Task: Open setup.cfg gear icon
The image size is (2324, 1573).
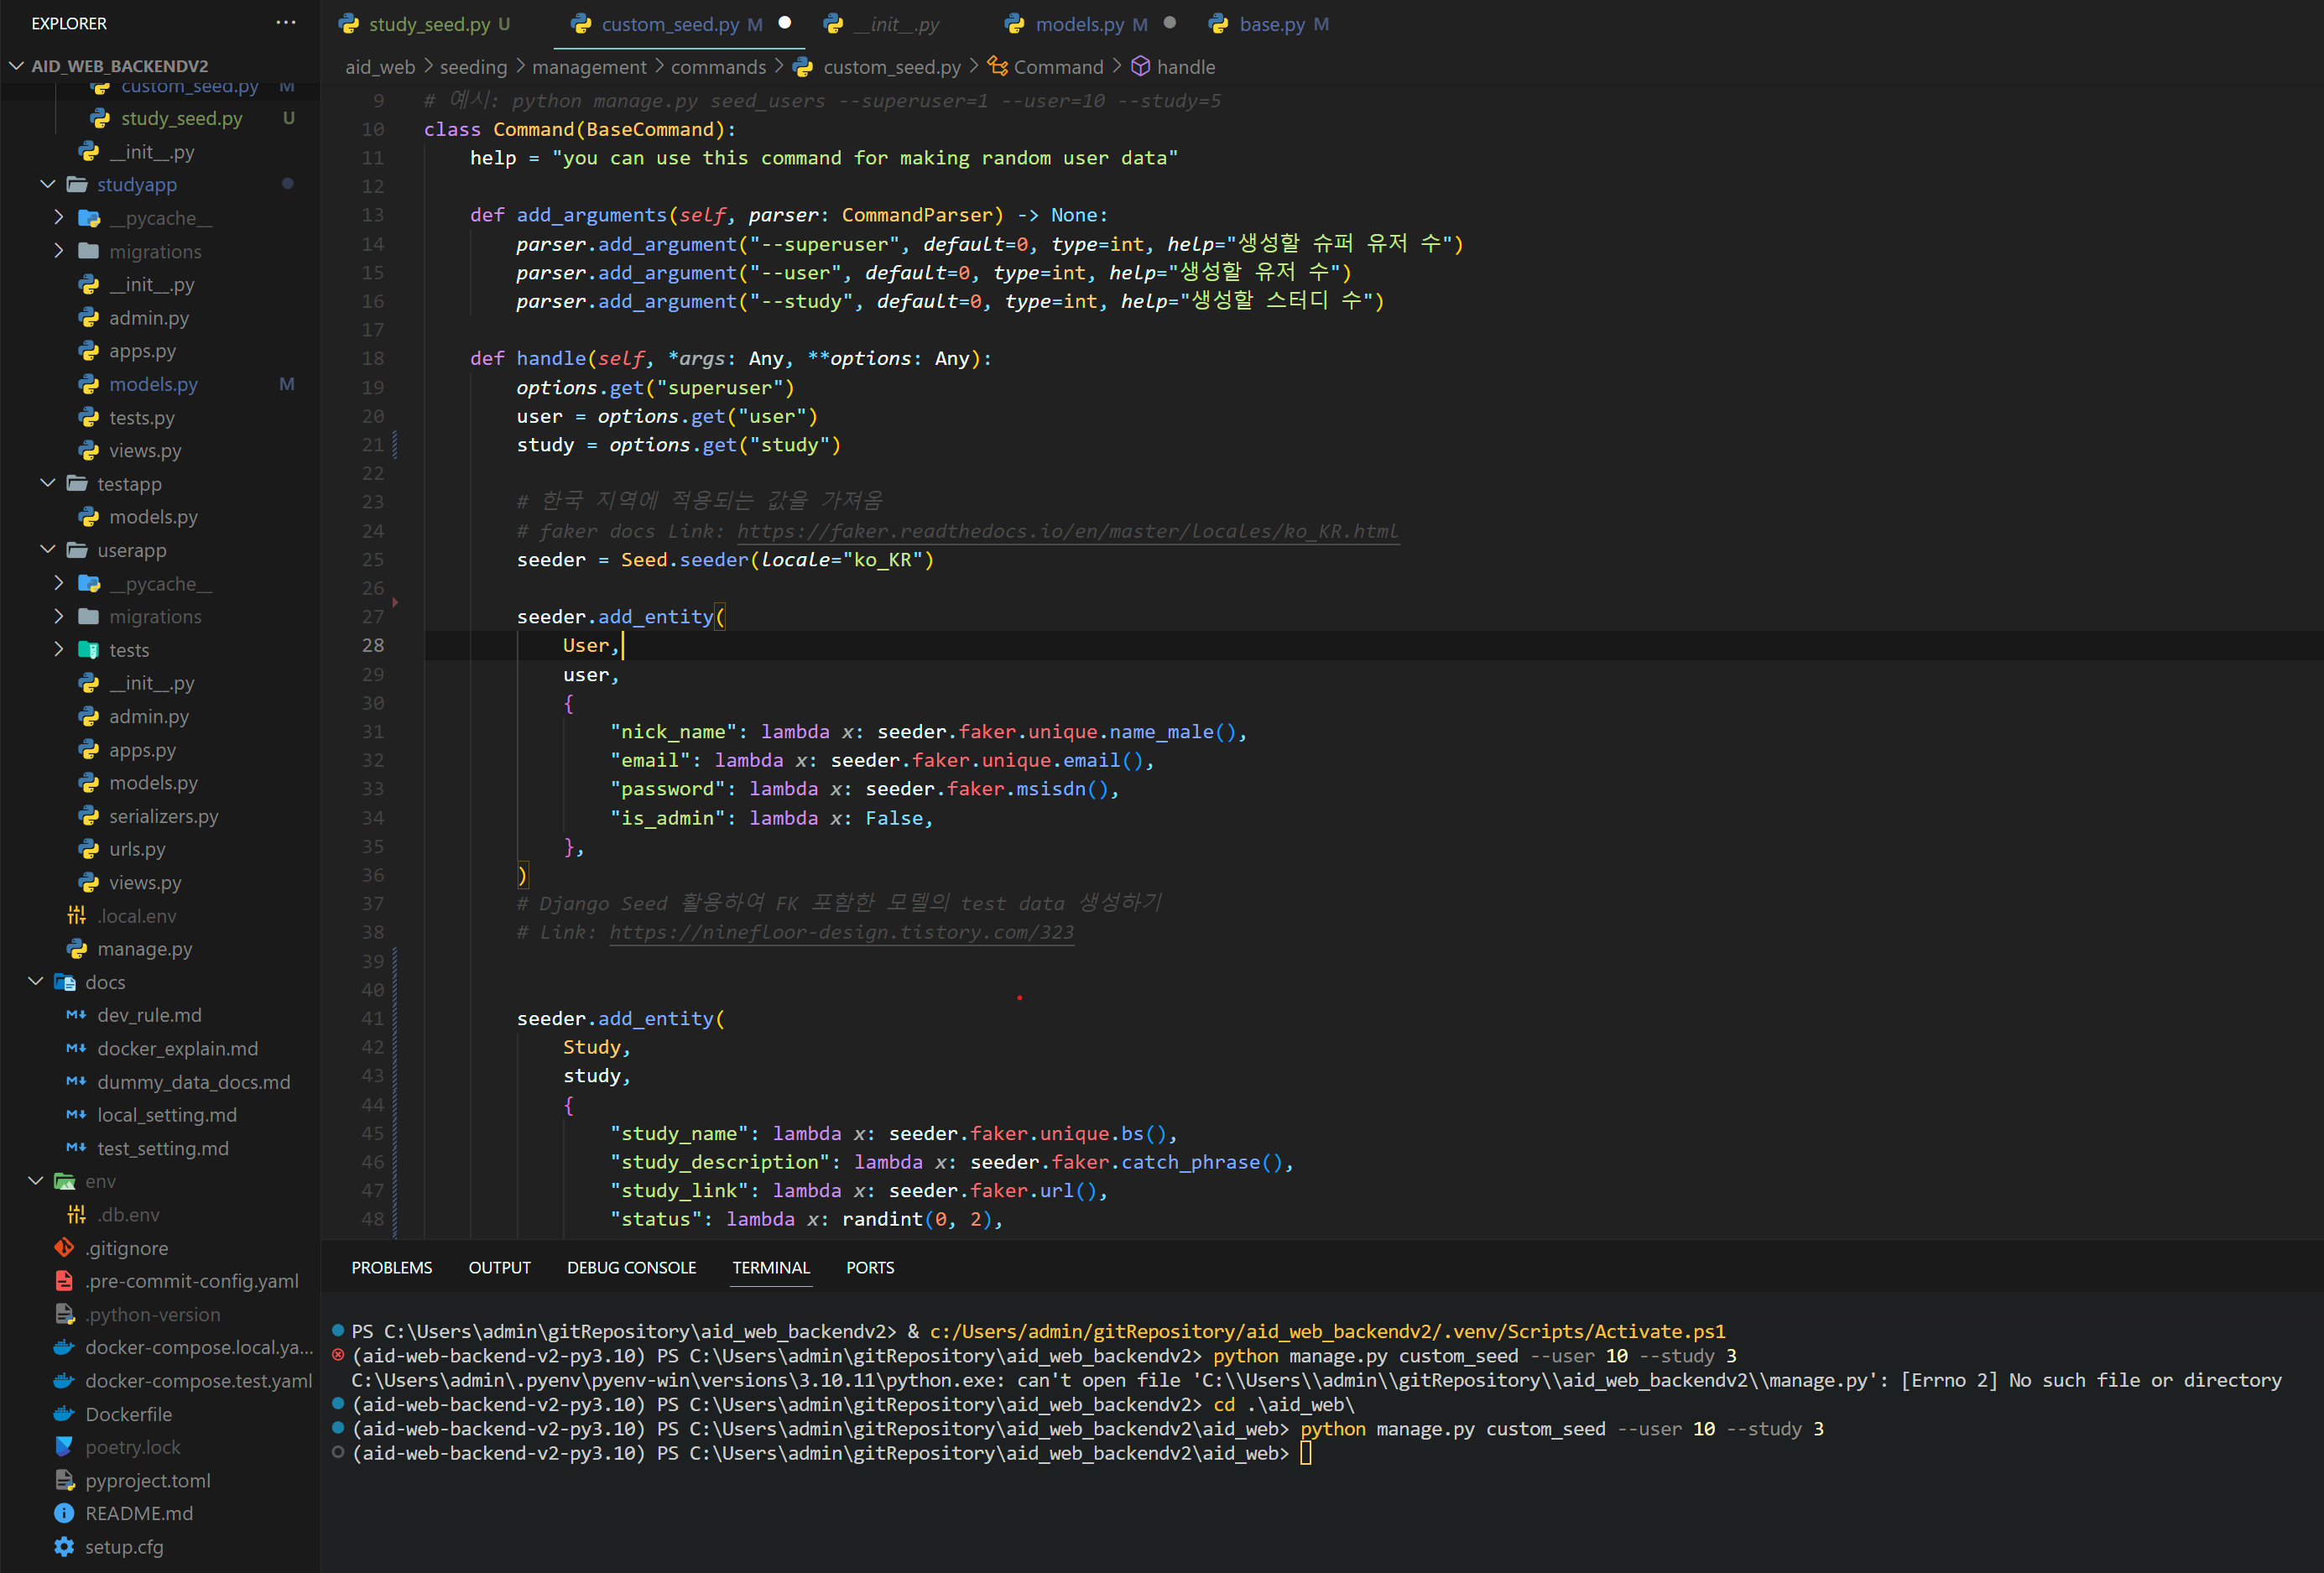Action: (x=65, y=1546)
